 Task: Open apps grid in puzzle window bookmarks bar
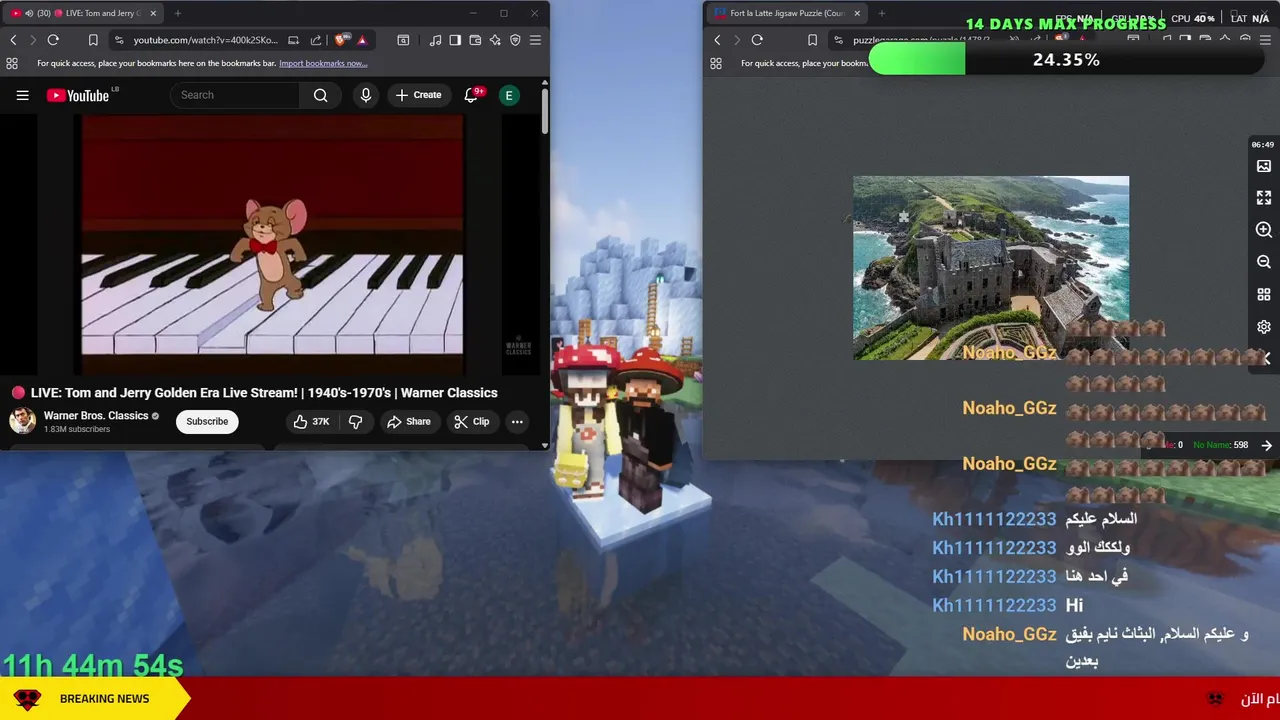716,63
